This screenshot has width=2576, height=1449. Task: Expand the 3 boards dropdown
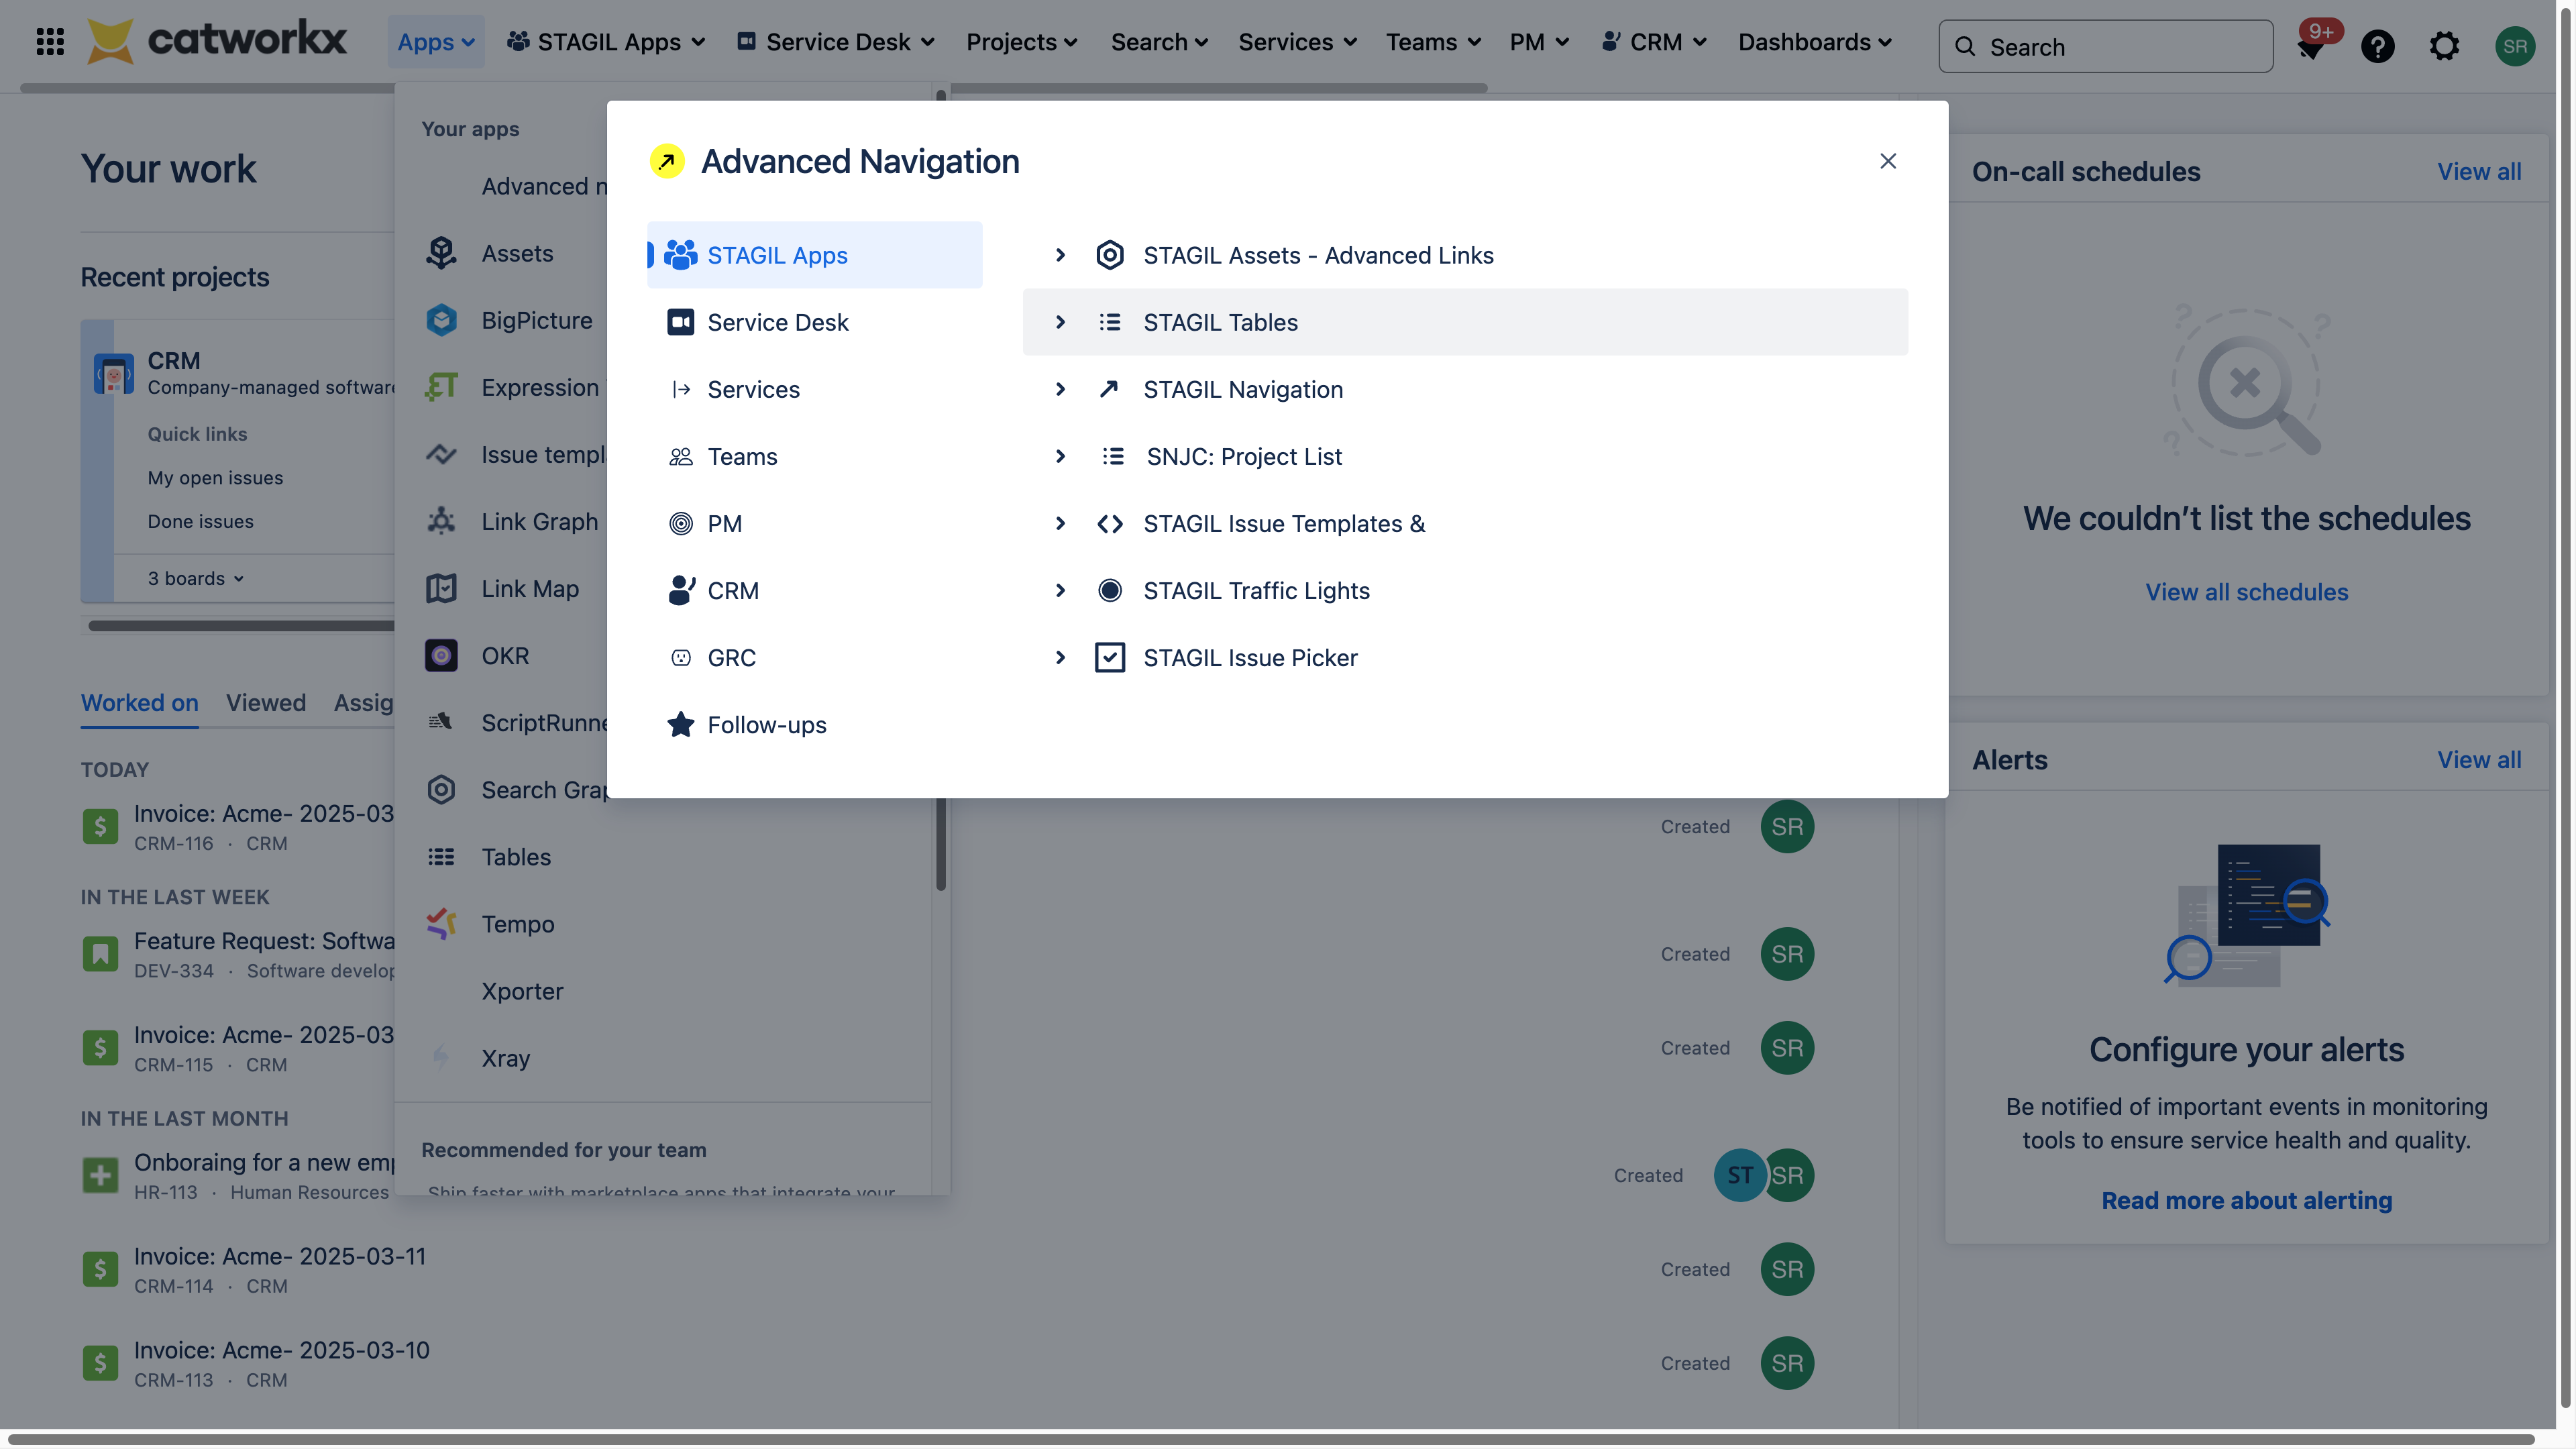[196, 578]
